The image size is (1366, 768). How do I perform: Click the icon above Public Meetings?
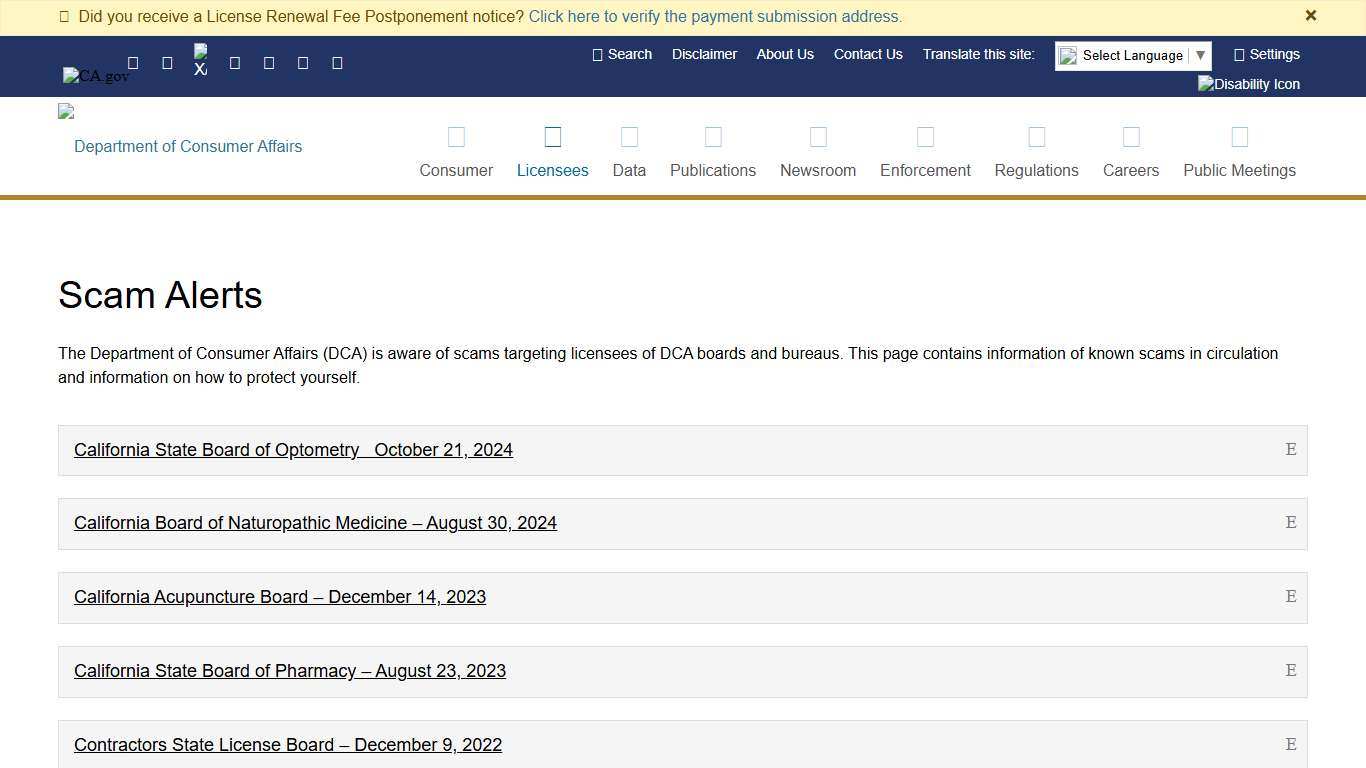coord(1239,137)
